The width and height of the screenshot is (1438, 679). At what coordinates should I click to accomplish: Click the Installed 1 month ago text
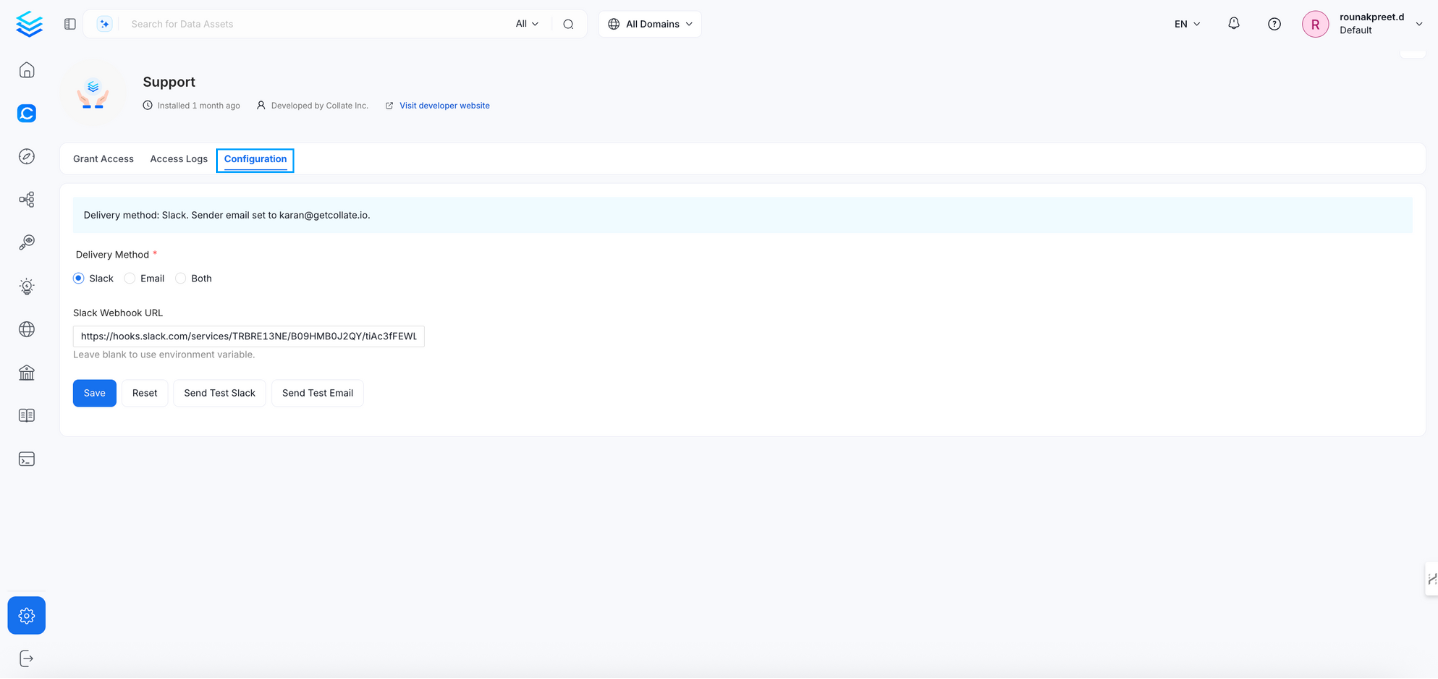point(198,106)
